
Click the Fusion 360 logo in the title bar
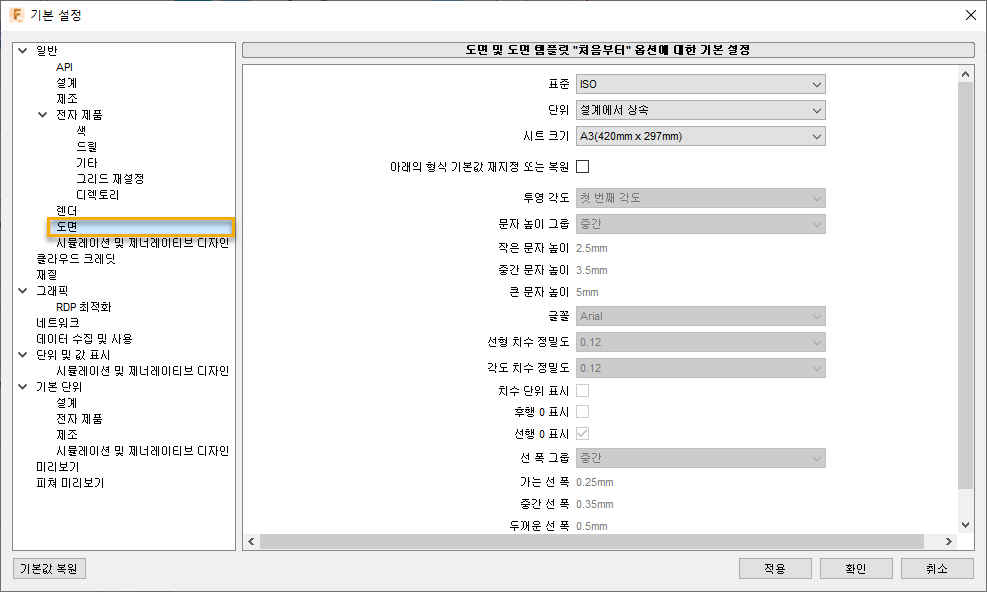20,15
